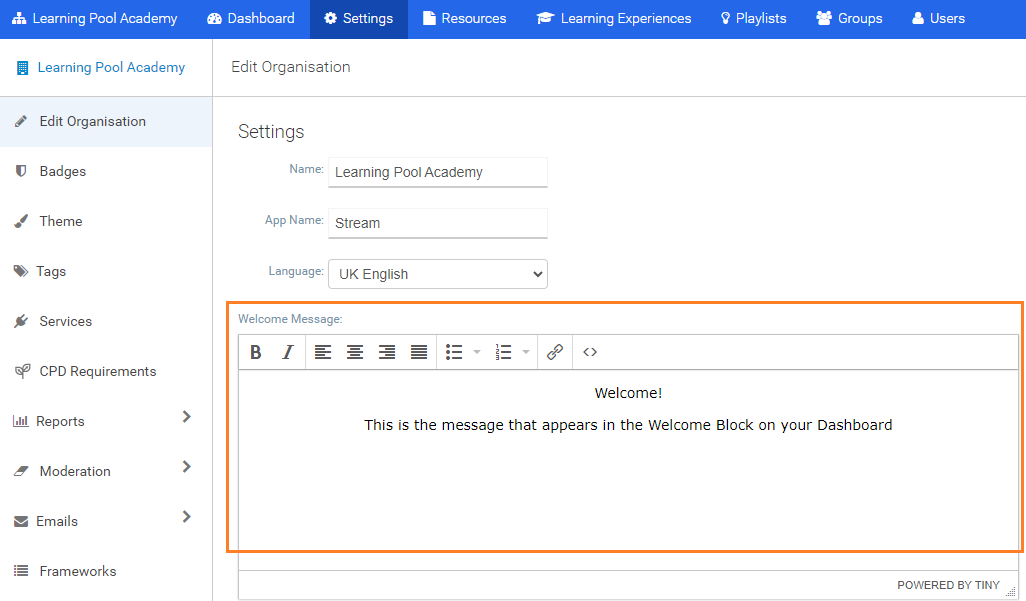Viewport: 1026px width, 601px height.
Task: Toggle bold formatting in Welcome Message editor
Action: [256, 352]
